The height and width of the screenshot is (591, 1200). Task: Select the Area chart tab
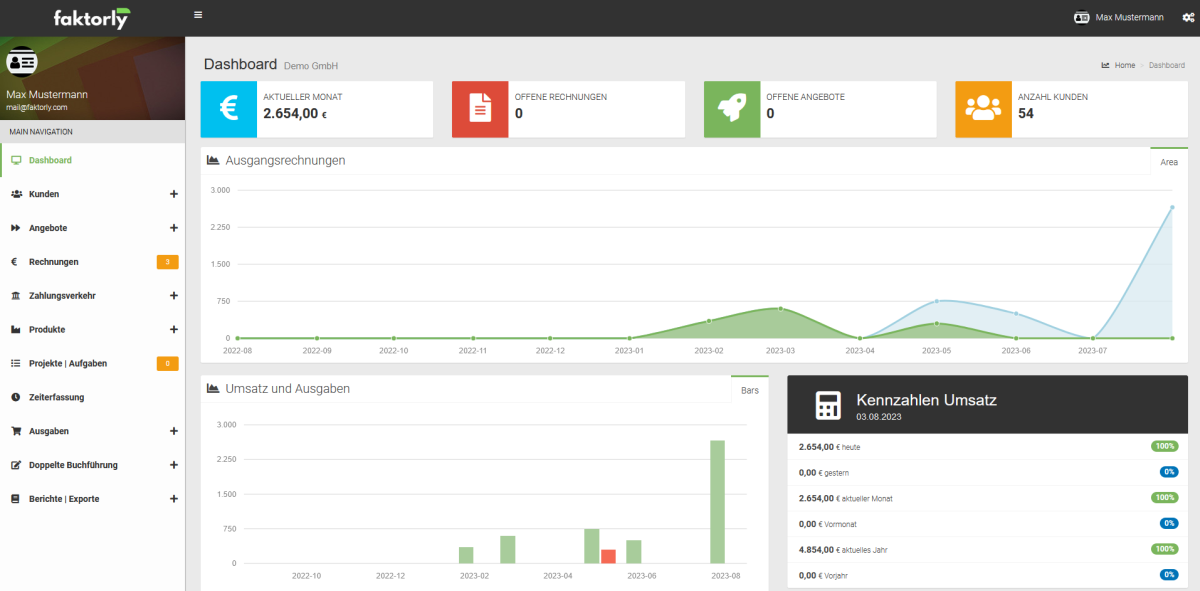coord(1168,162)
